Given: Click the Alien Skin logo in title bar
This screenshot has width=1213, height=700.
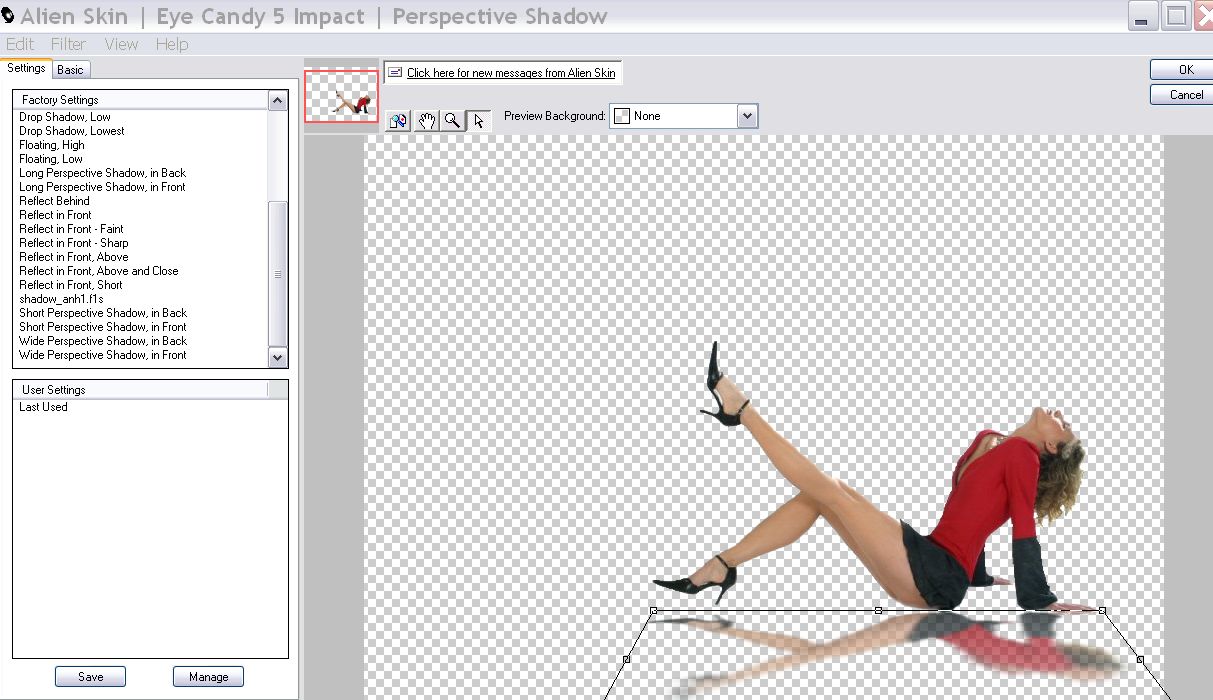Looking at the screenshot, I should (x=9, y=16).
